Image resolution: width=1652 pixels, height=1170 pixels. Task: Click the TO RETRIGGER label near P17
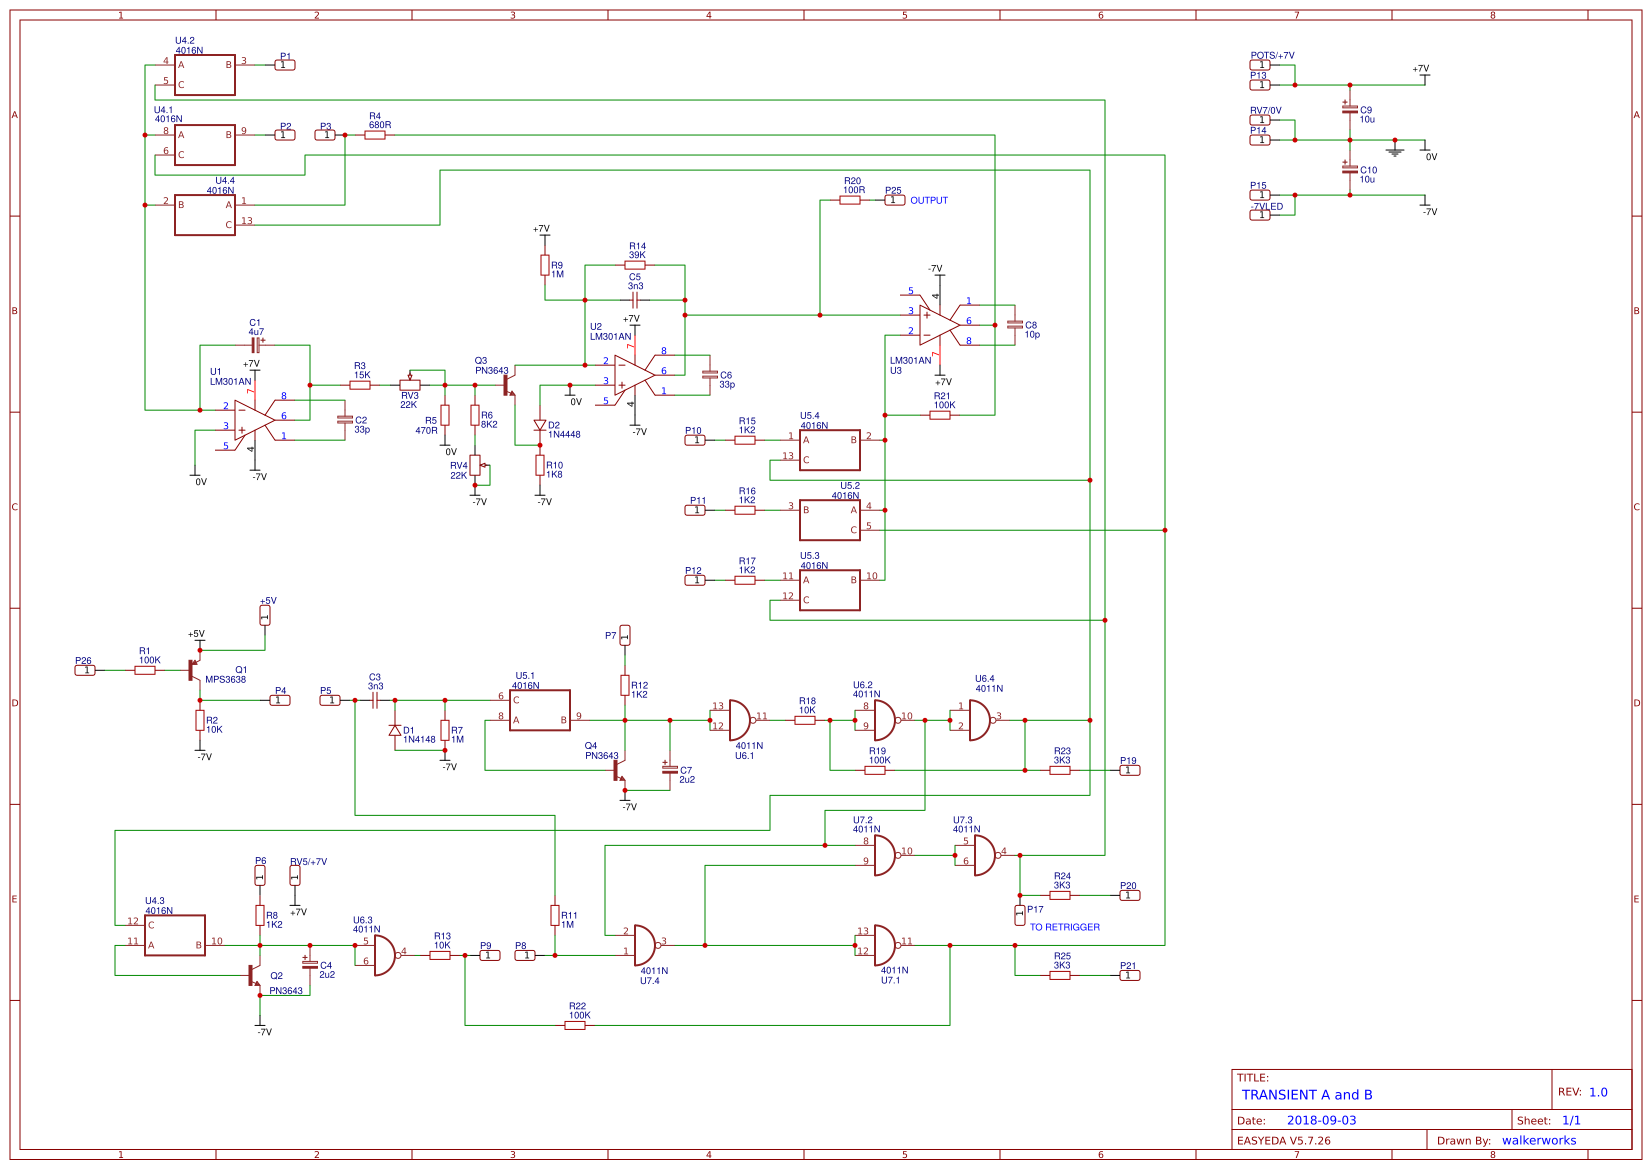tap(1065, 927)
